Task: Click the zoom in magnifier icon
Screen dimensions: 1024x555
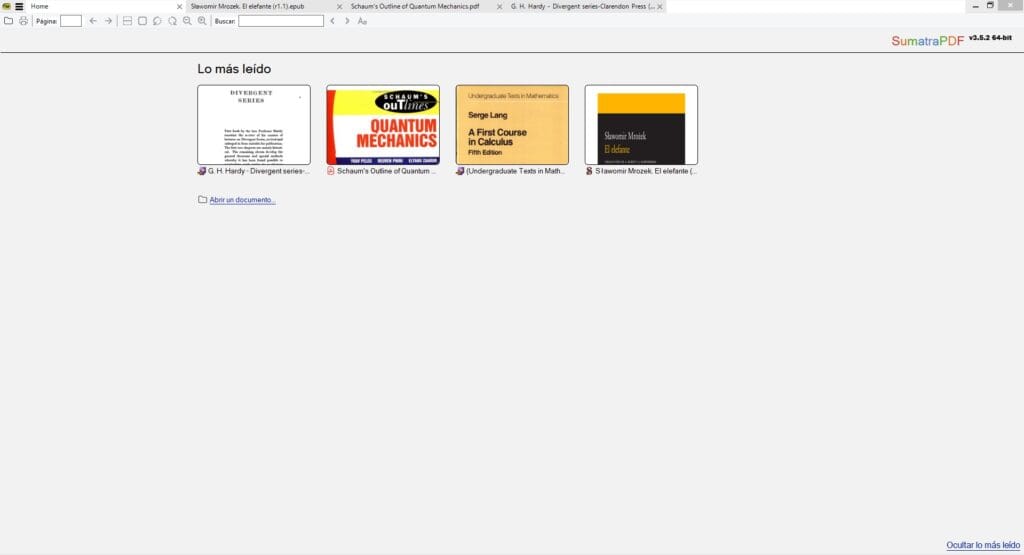Action: (202, 21)
